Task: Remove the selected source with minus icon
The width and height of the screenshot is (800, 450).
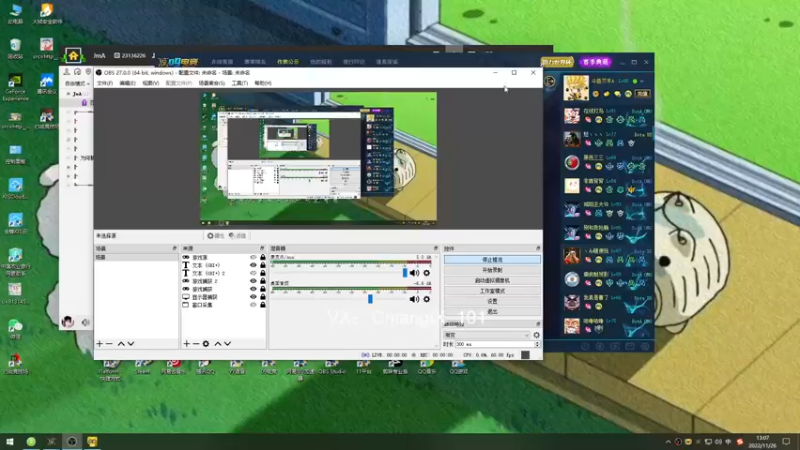Action: (x=195, y=344)
